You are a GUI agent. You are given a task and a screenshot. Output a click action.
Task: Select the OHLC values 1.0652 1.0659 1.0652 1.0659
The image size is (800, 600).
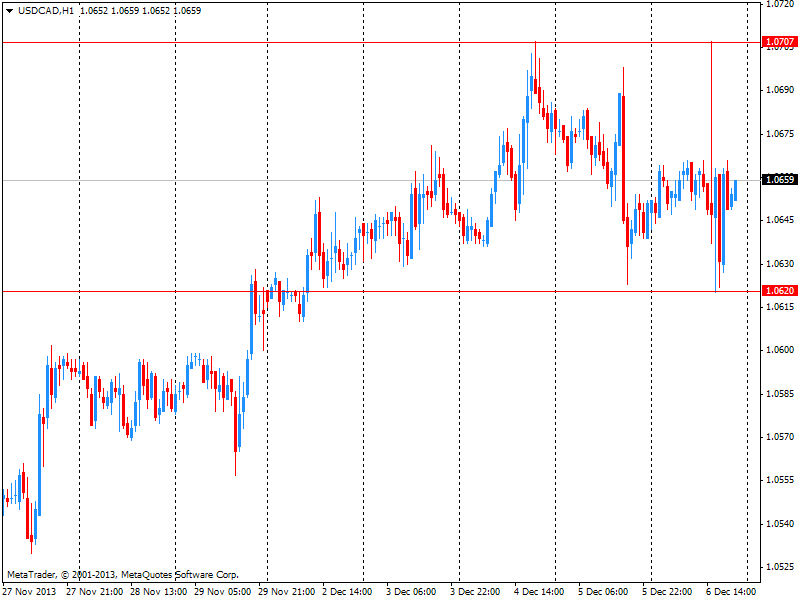[141, 11]
